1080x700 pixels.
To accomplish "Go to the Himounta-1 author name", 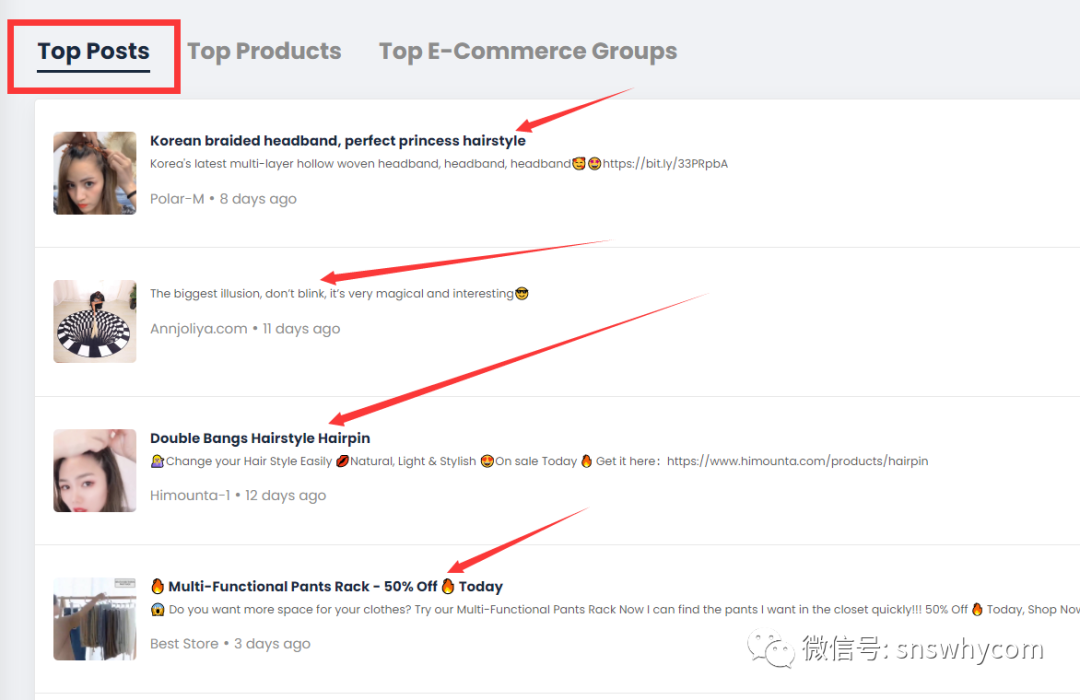I will pyautogui.click(x=190, y=496).
